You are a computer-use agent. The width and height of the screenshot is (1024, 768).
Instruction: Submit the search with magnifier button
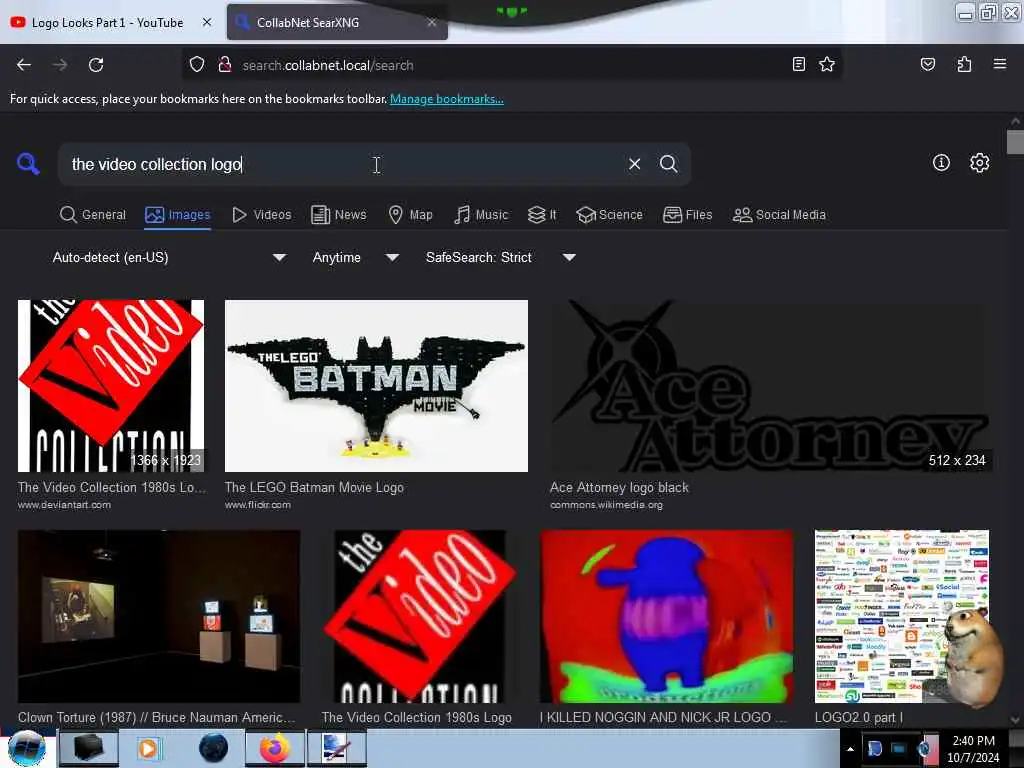tap(668, 164)
